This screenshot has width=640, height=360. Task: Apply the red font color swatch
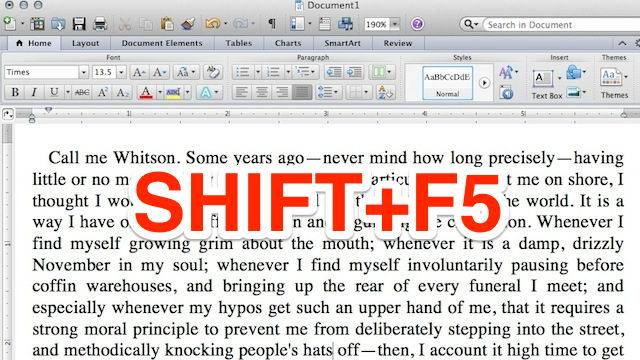(x=146, y=93)
